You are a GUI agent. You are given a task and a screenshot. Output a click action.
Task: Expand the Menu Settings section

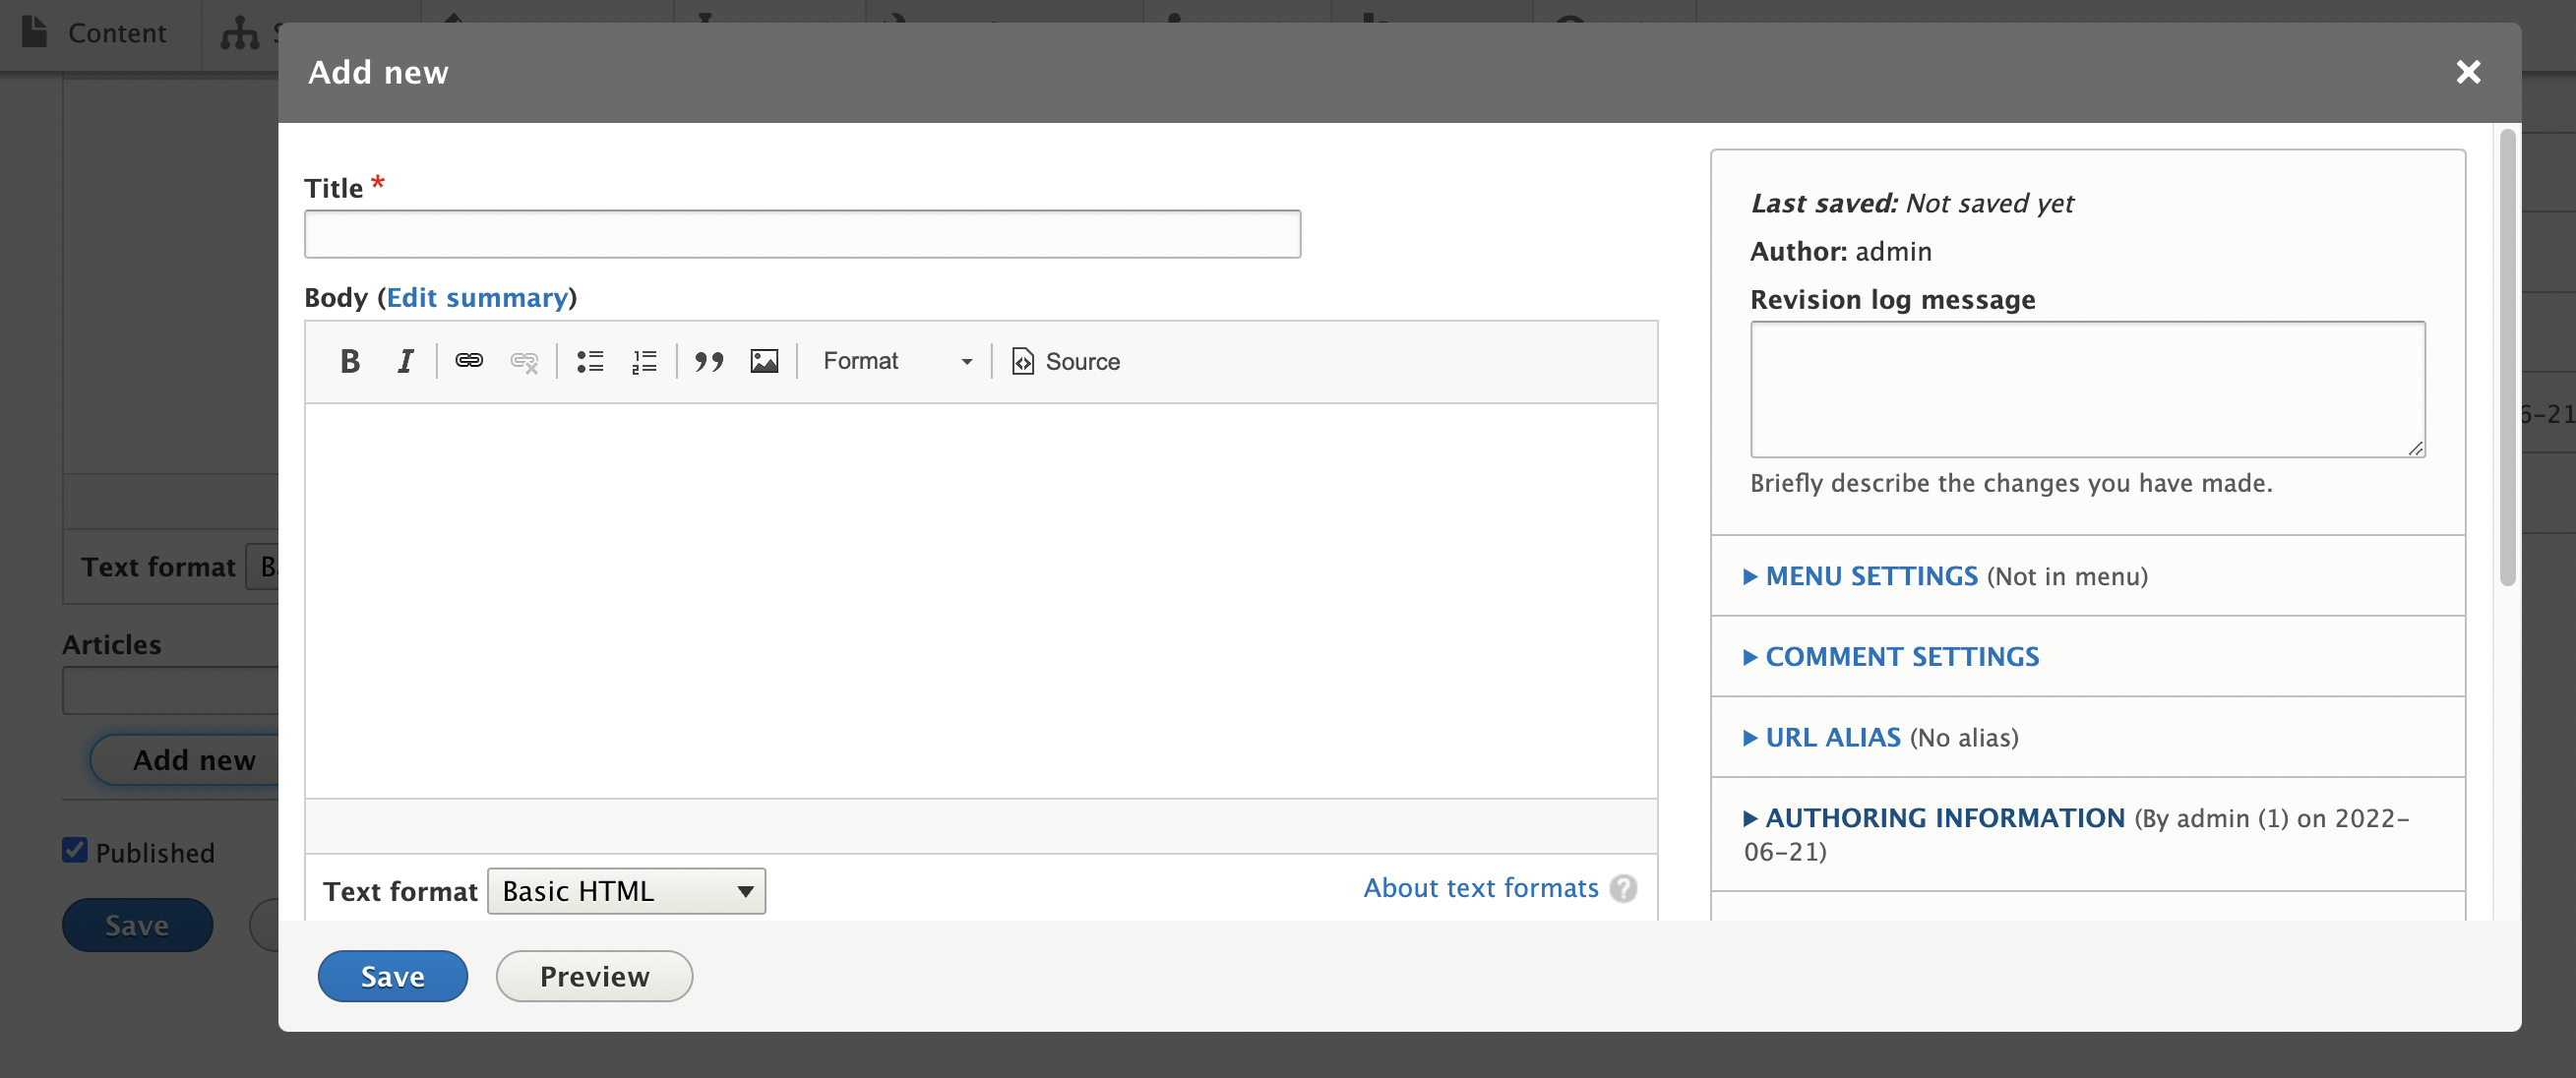click(1869, 576)
